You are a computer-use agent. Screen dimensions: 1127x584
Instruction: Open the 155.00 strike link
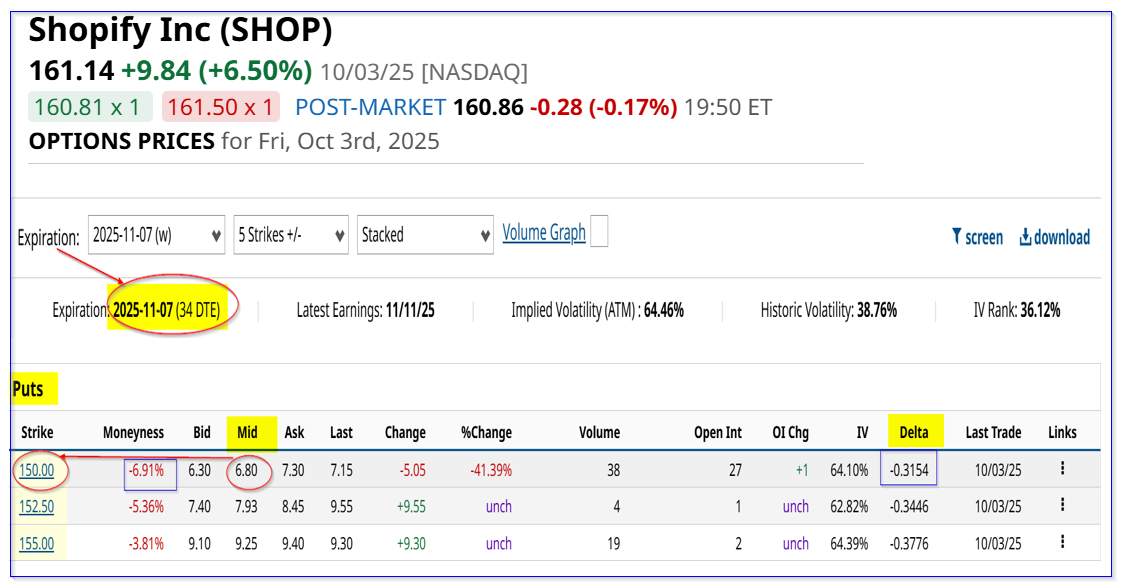[36, 543]
